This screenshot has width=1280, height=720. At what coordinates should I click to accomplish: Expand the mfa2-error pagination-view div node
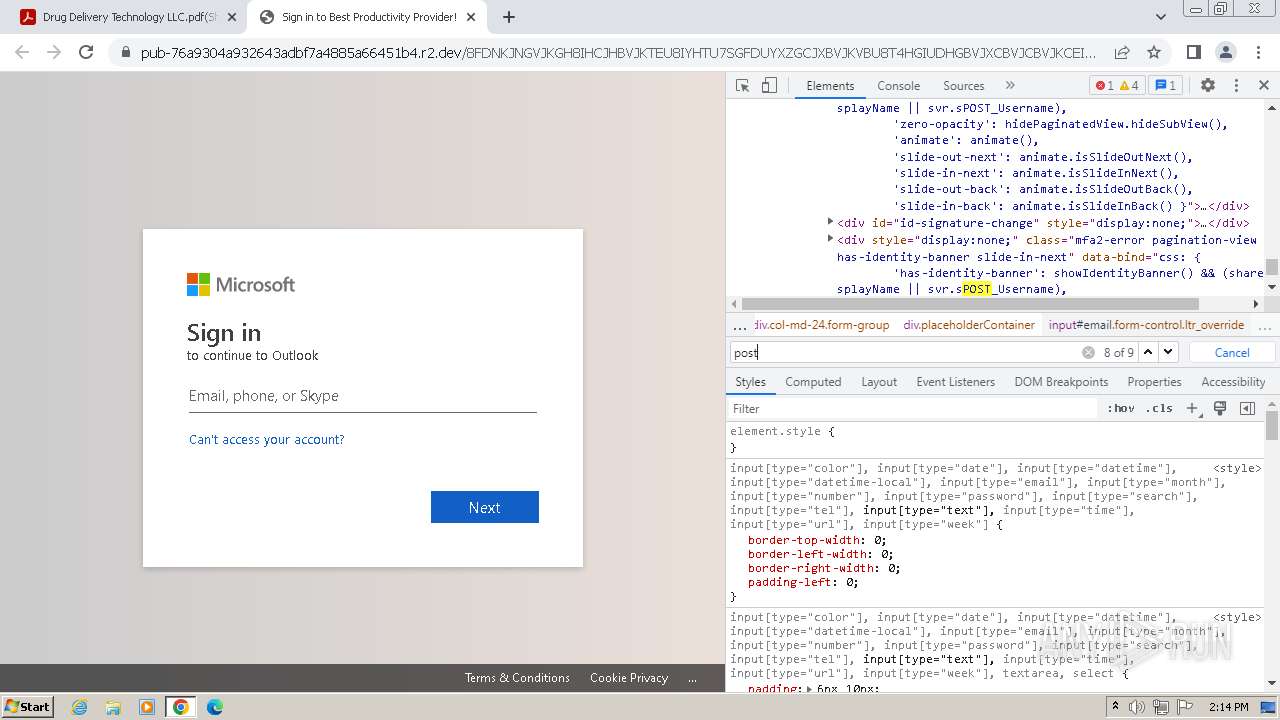click(x=830, y=238)
